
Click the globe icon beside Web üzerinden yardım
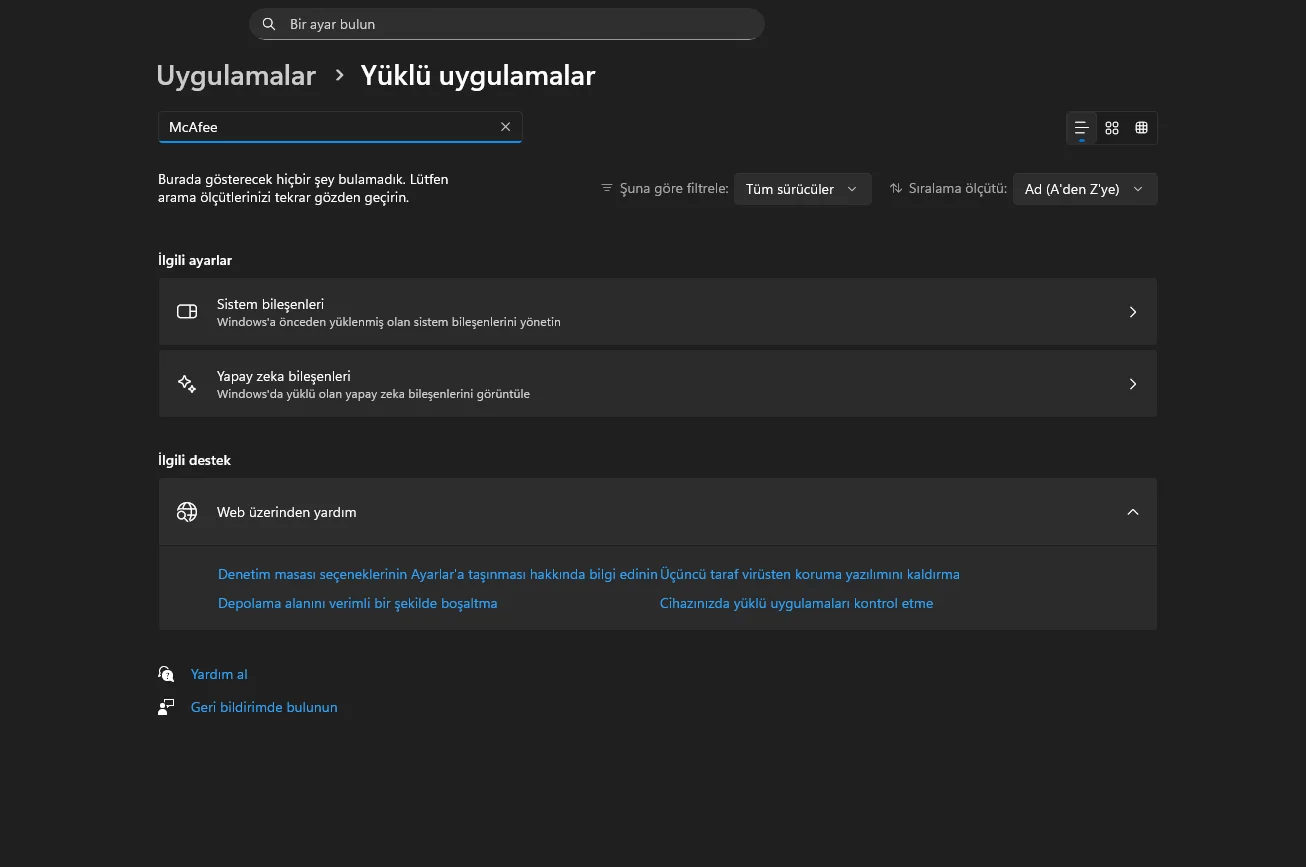pyautogui.click(x=187, y=511)
